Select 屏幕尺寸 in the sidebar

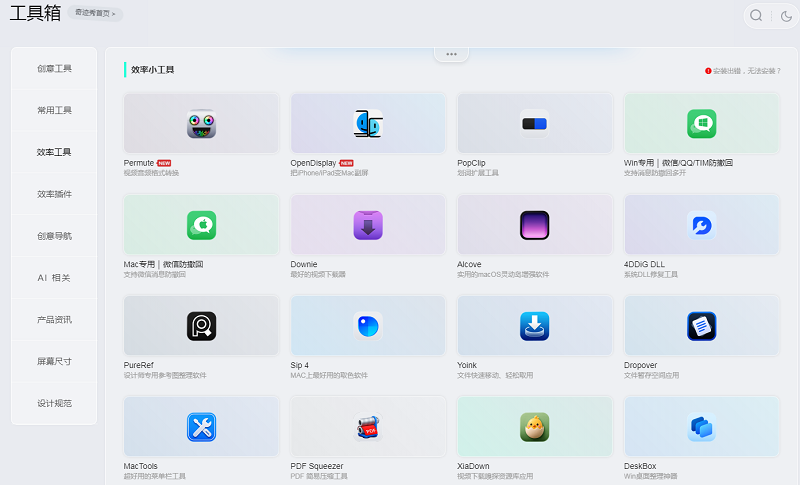click(x=54, y=361)
